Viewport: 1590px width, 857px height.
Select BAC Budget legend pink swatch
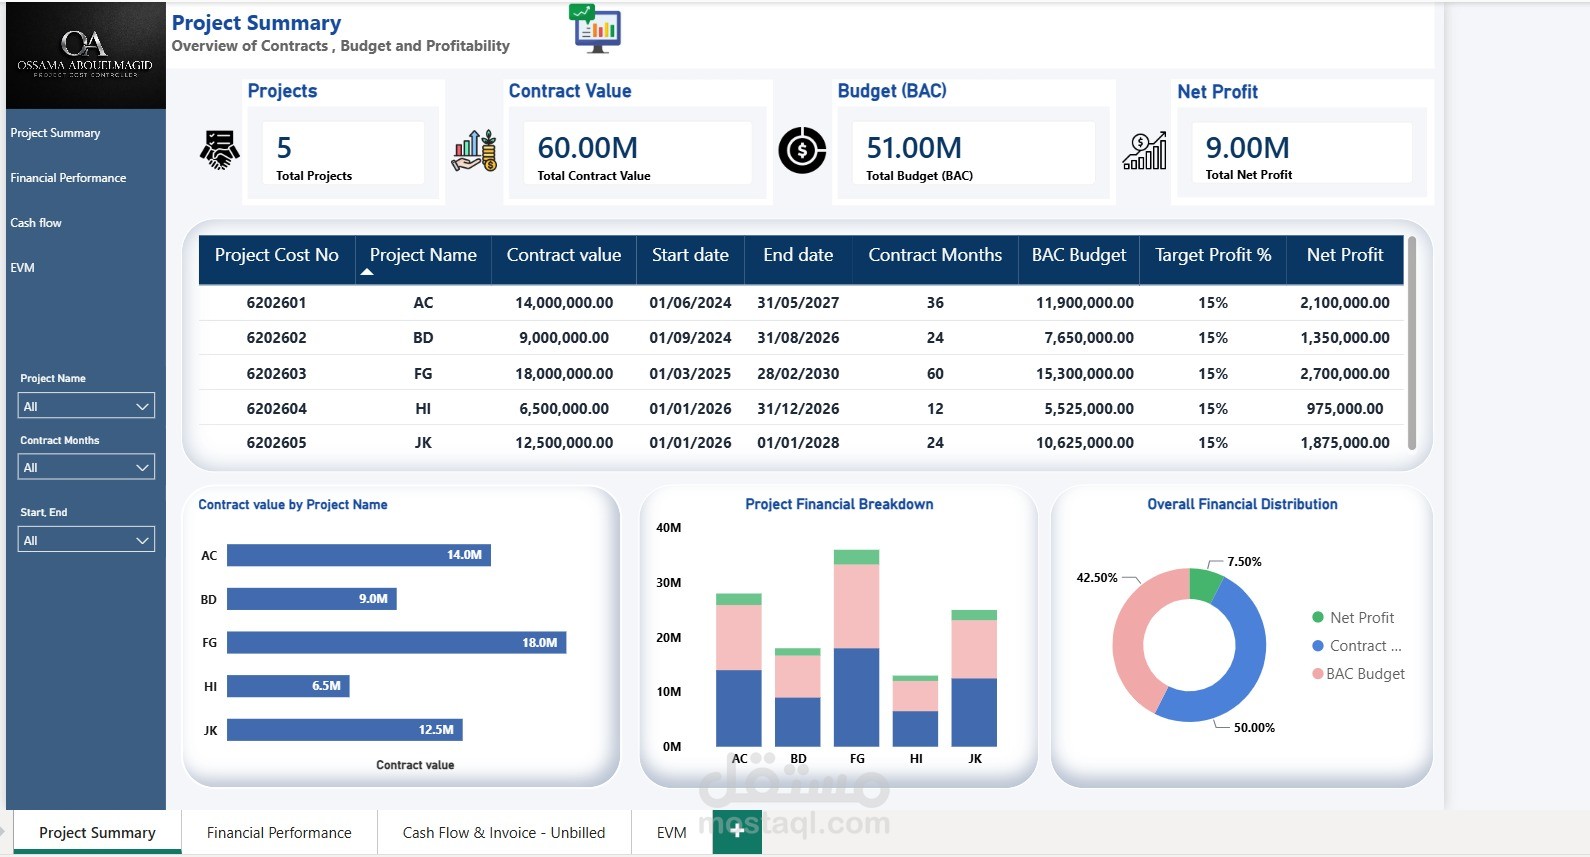coord(1318,673)
